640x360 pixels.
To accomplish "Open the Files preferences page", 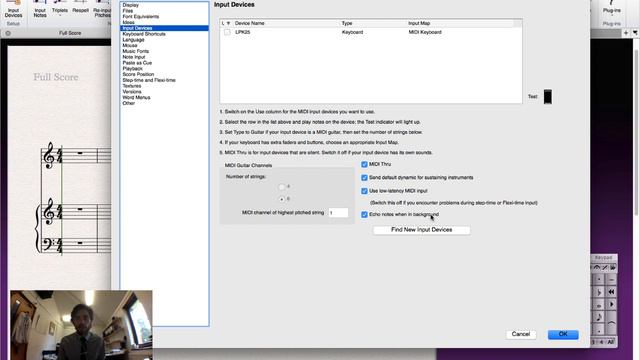I will [128, 11].
